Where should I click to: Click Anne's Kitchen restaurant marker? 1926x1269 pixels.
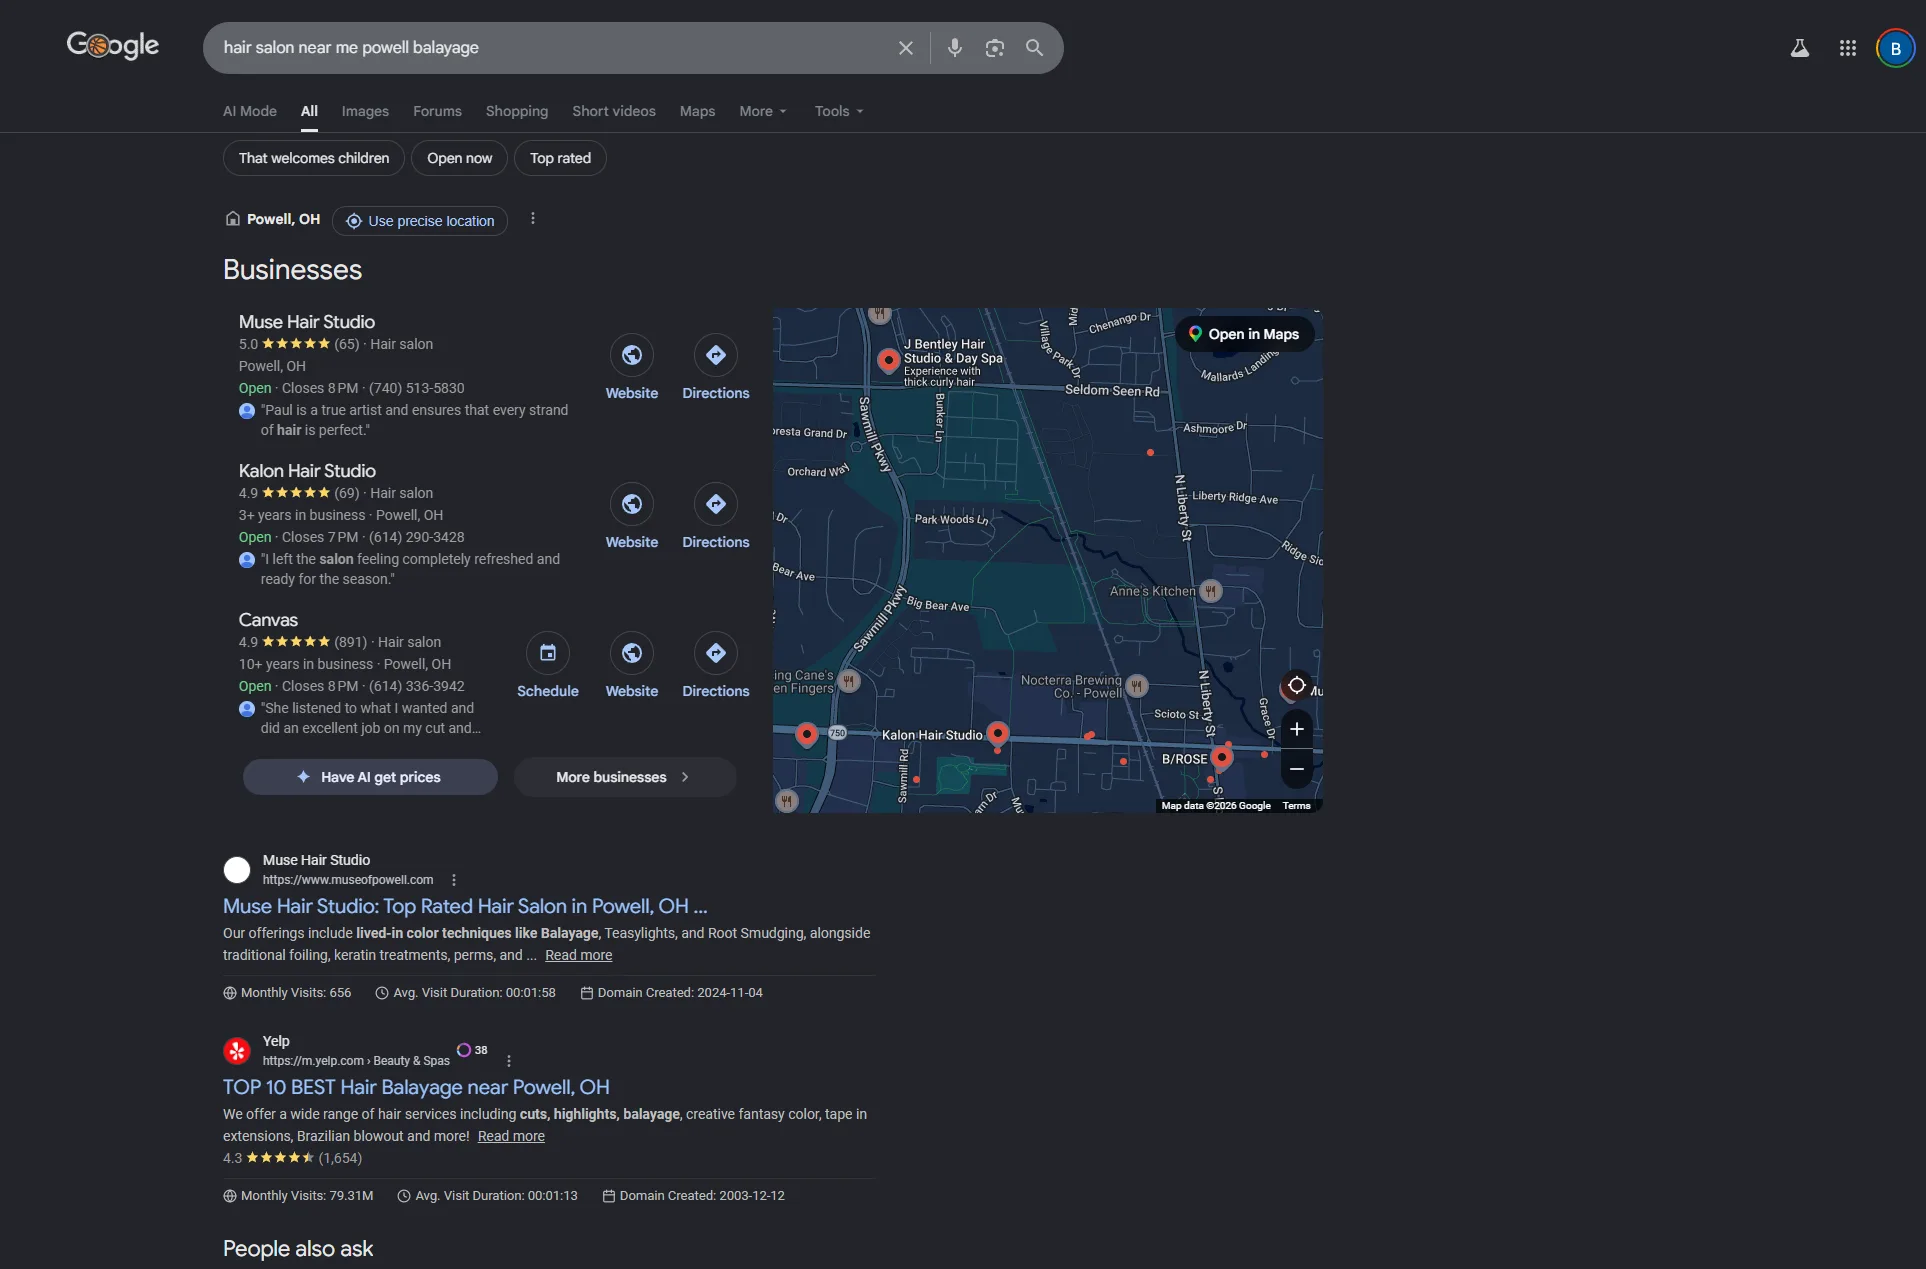click(x=1210, y=591)
